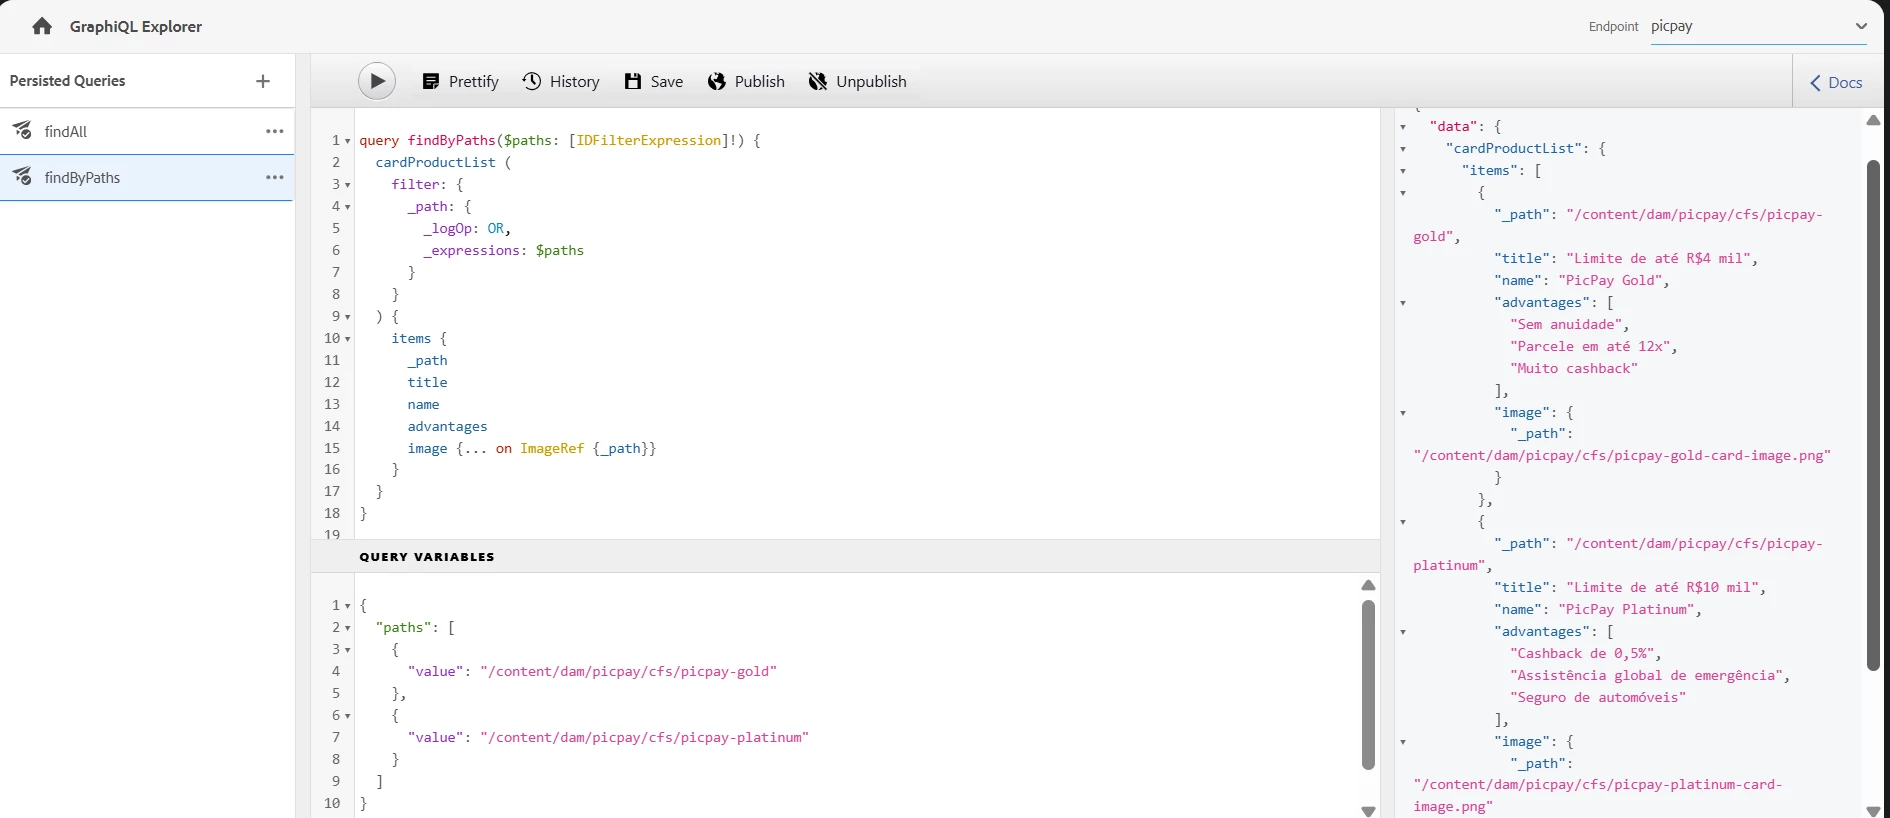Click the picpay-gold-card-image.png path
This screenshot has height=818, width=1890.
pos(1622,455)
